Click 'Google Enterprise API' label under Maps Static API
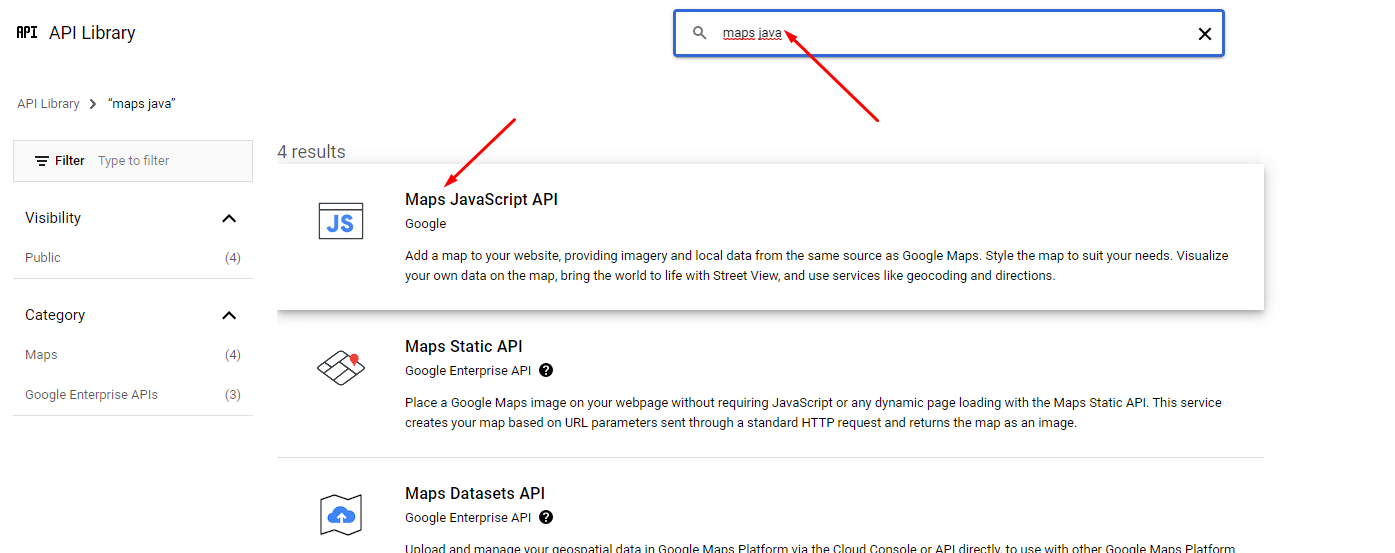This screenshot has height=553, width=1395. click(468, 371)
